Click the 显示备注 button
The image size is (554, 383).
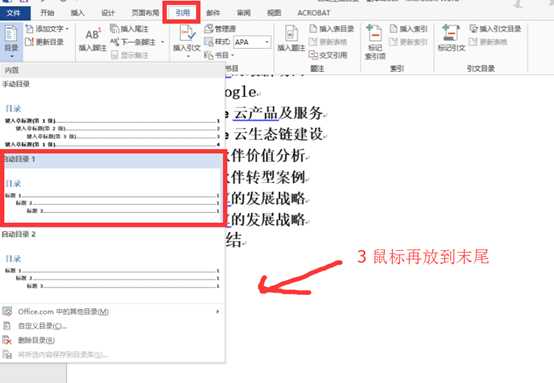[x=129, y=55]
